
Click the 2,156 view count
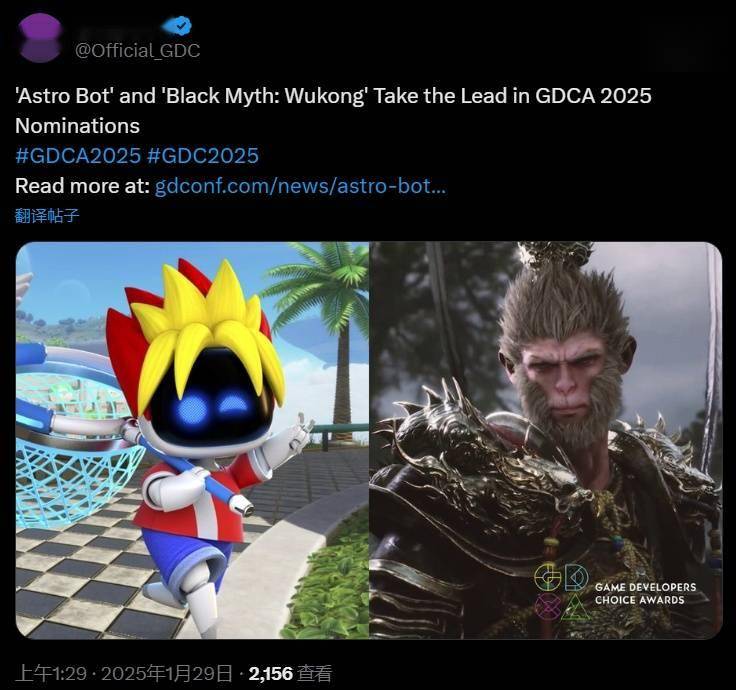pyautogui.click(x=271, y=674)
